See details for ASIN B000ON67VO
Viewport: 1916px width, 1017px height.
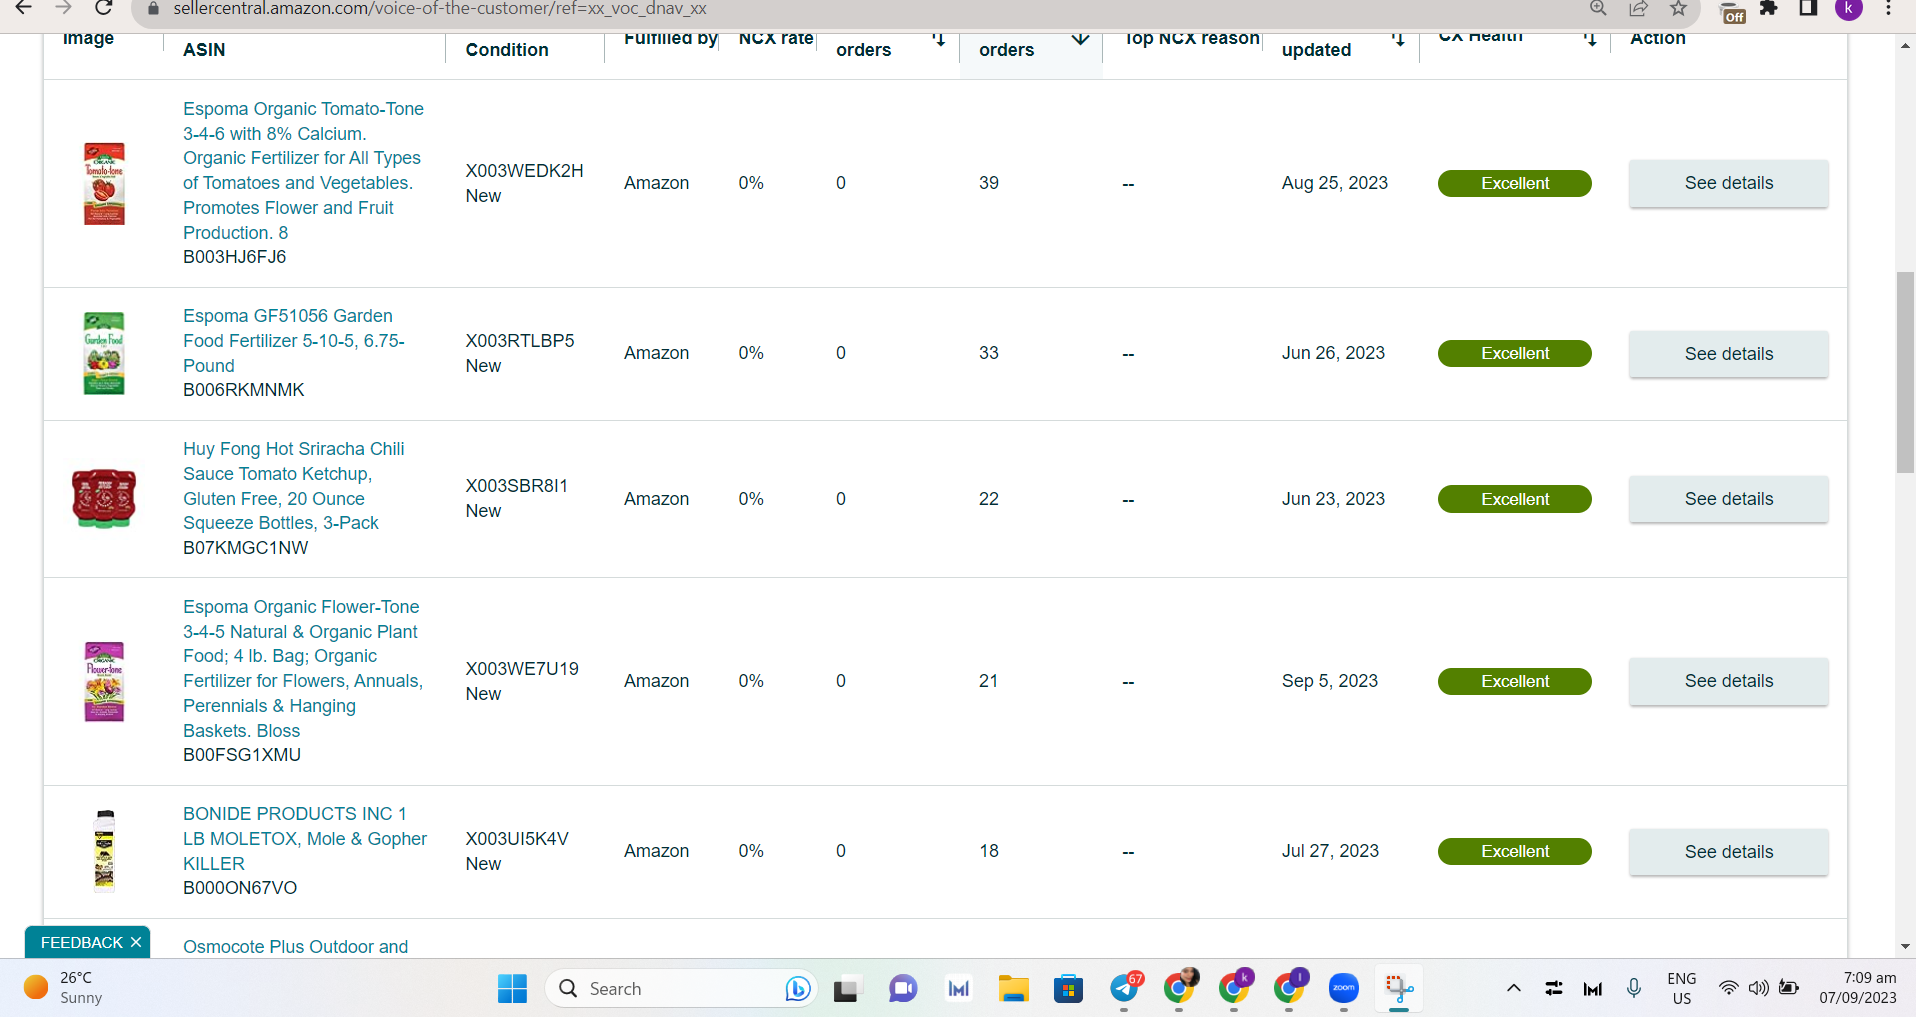click(x=1728, y=852)
